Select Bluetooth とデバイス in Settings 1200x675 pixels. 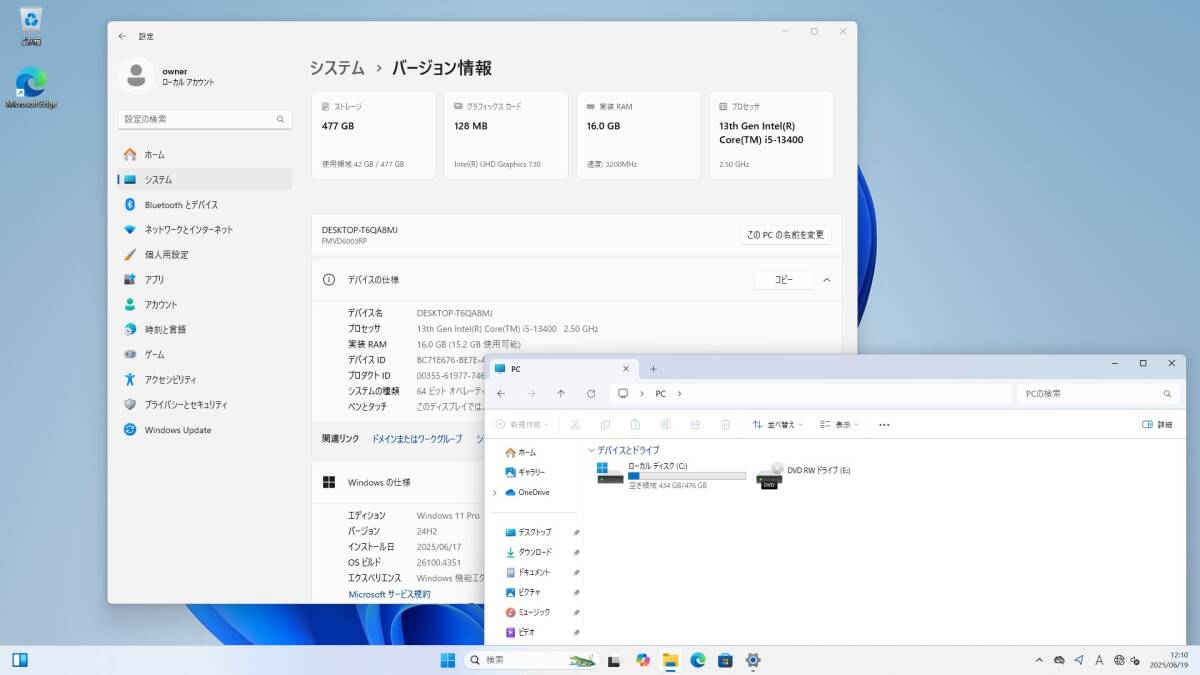[205, 204]
